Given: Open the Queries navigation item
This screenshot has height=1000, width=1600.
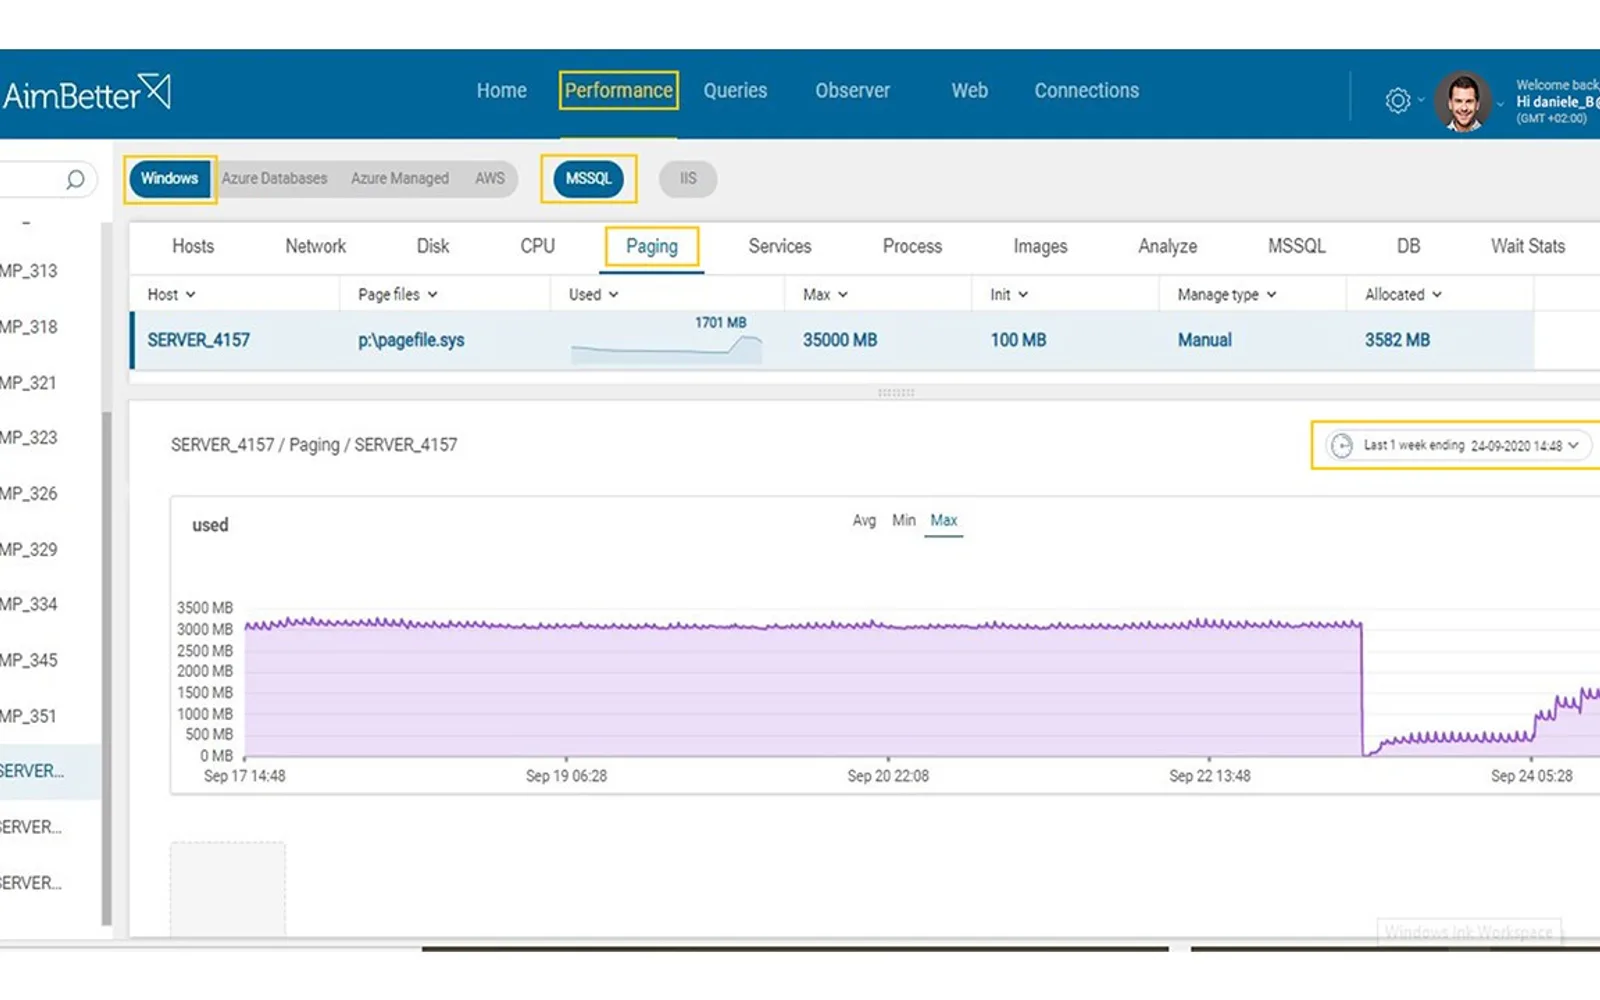Looking at the screenshot, I should (x=735, y=90).
